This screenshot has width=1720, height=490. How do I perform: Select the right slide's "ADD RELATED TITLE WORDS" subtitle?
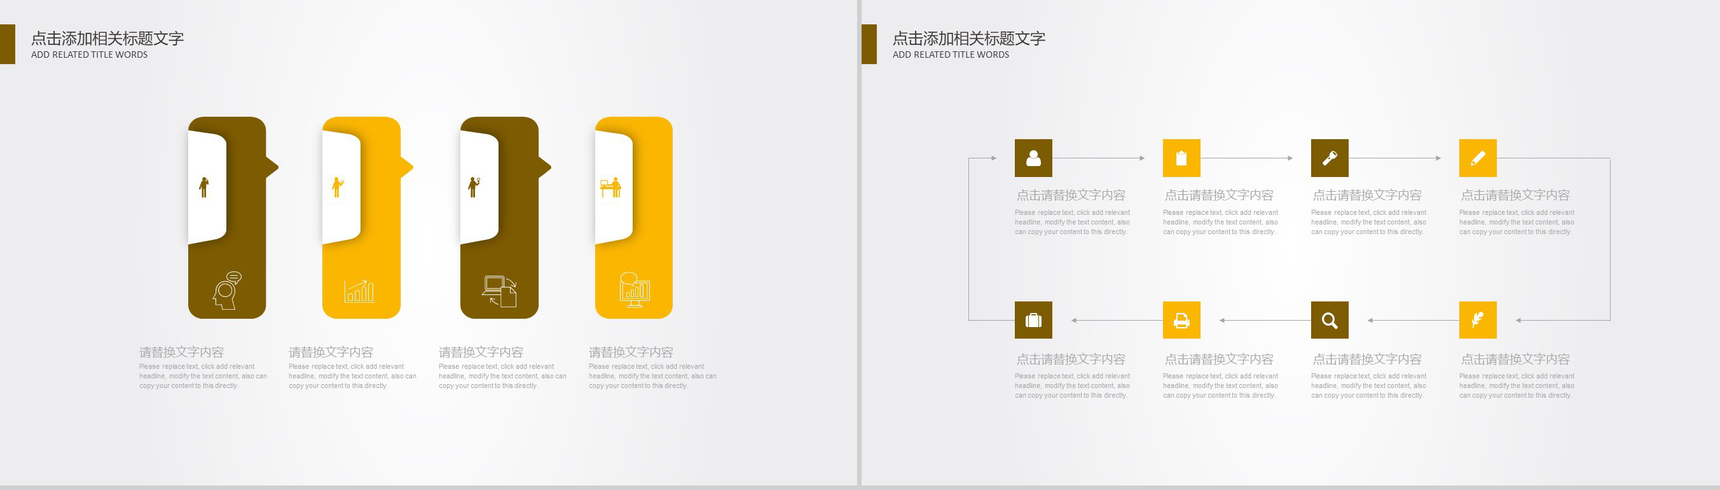tap(950, 55)
